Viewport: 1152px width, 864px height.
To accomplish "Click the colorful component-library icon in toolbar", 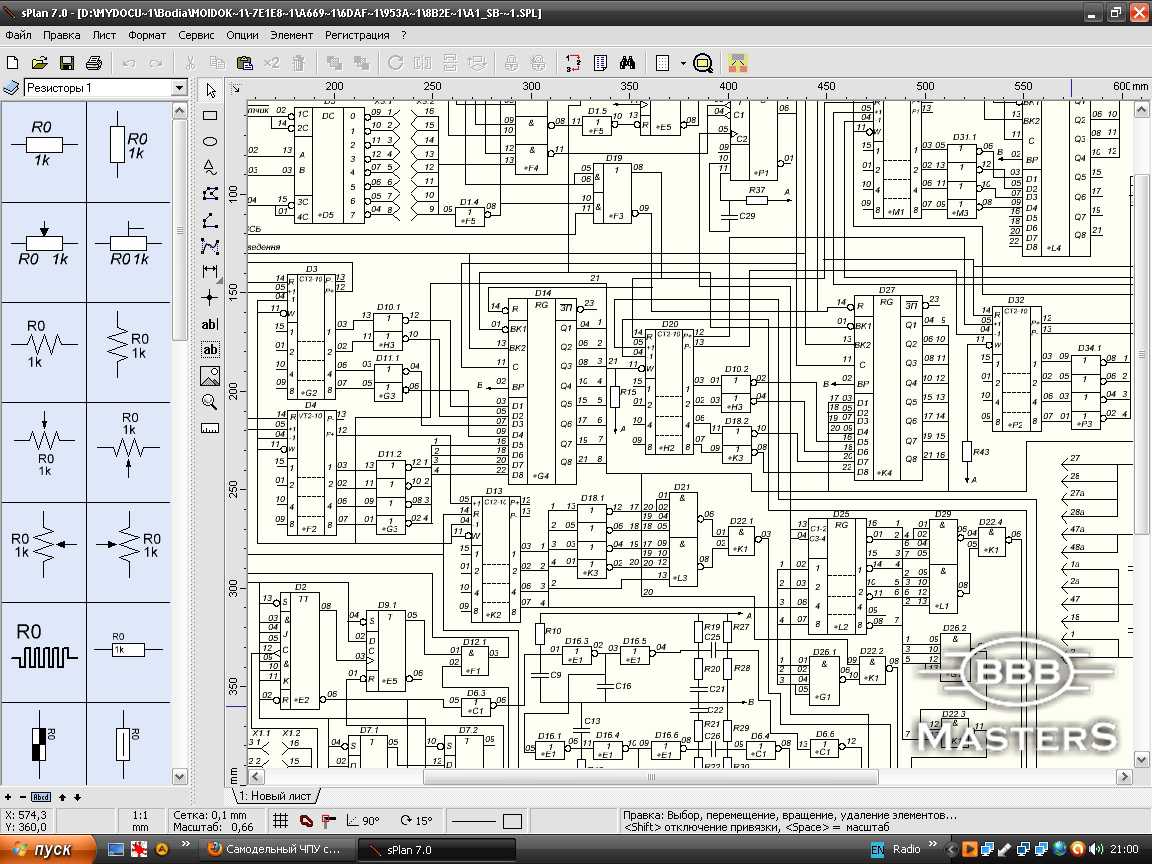I will pyautogui.click(x=738, y=63).
